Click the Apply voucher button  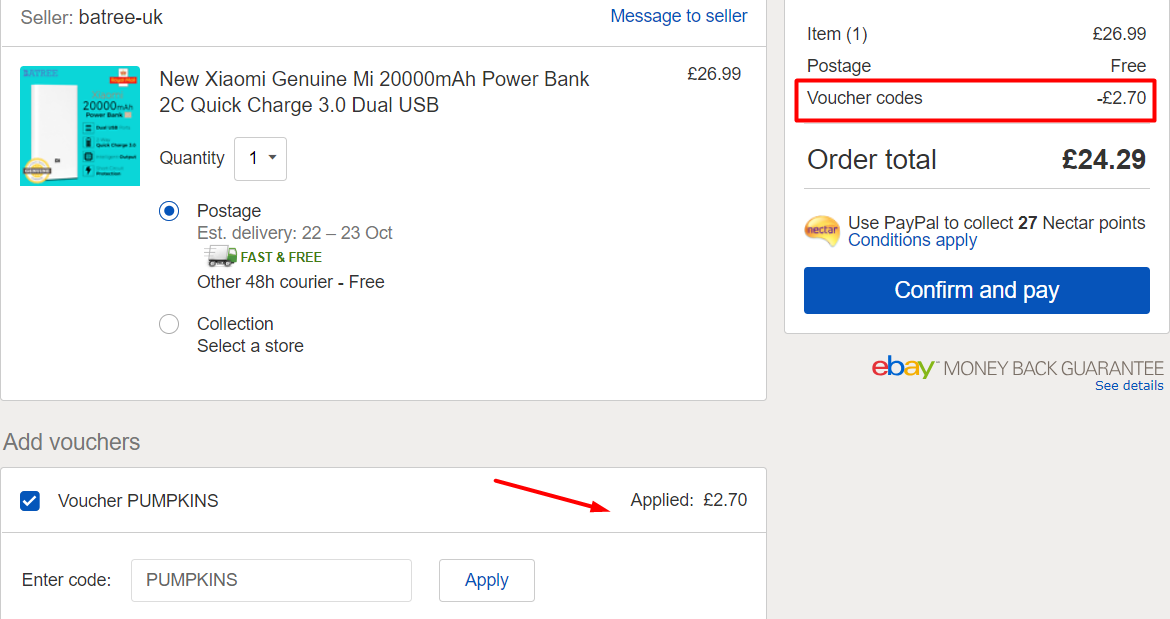[487, 580]
